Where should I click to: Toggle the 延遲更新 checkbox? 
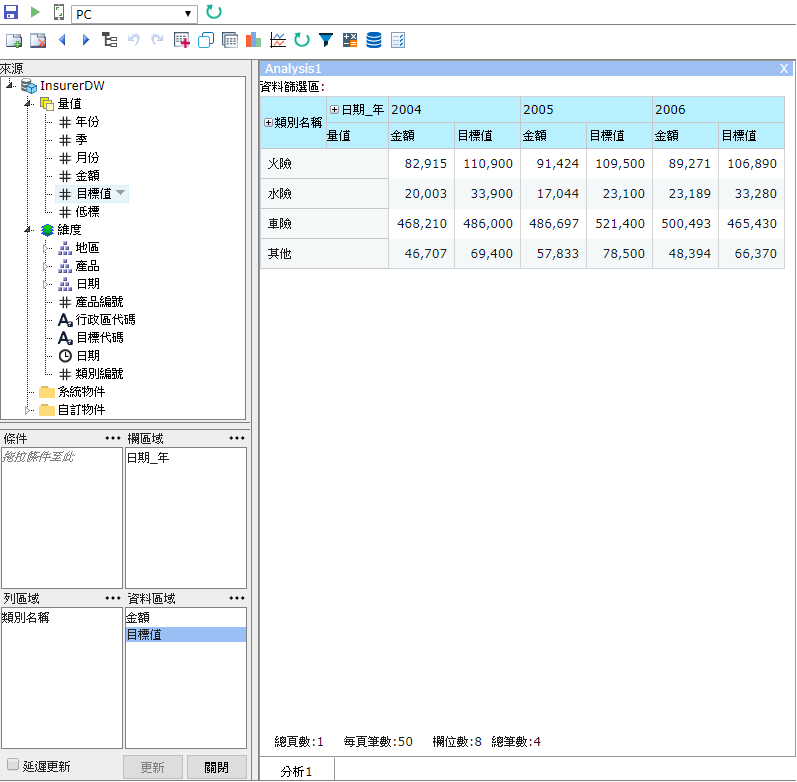point(13,765)
